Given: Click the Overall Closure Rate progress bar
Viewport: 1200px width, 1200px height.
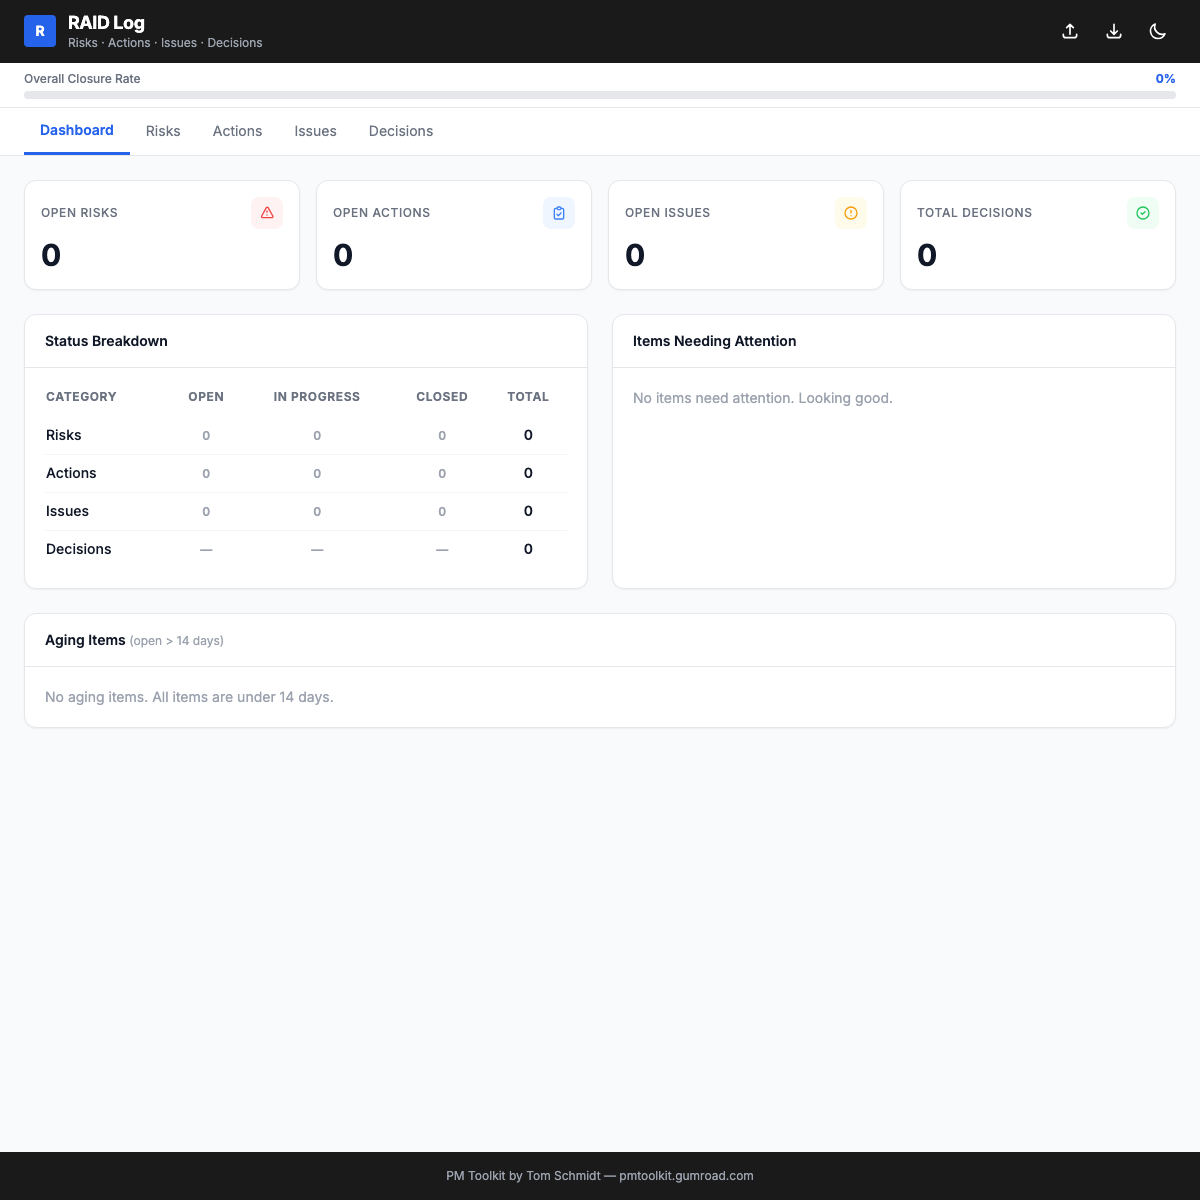Looking at the screenshot, I should click(x=600, y=95).
